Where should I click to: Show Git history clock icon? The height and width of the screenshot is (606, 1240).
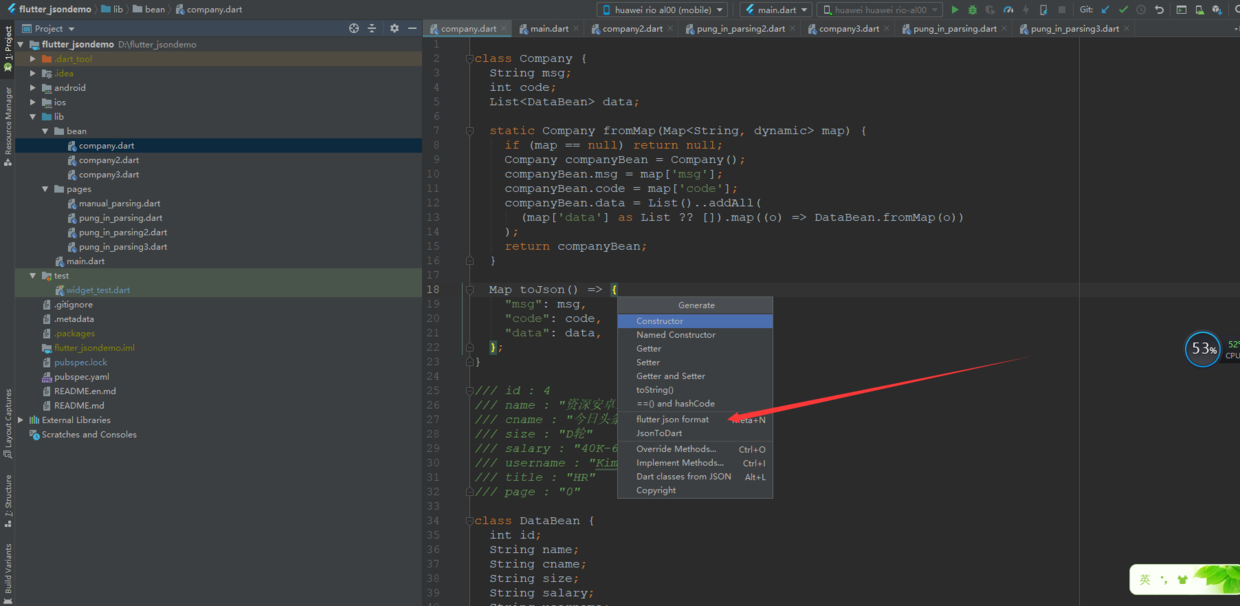coord(1141,10)
